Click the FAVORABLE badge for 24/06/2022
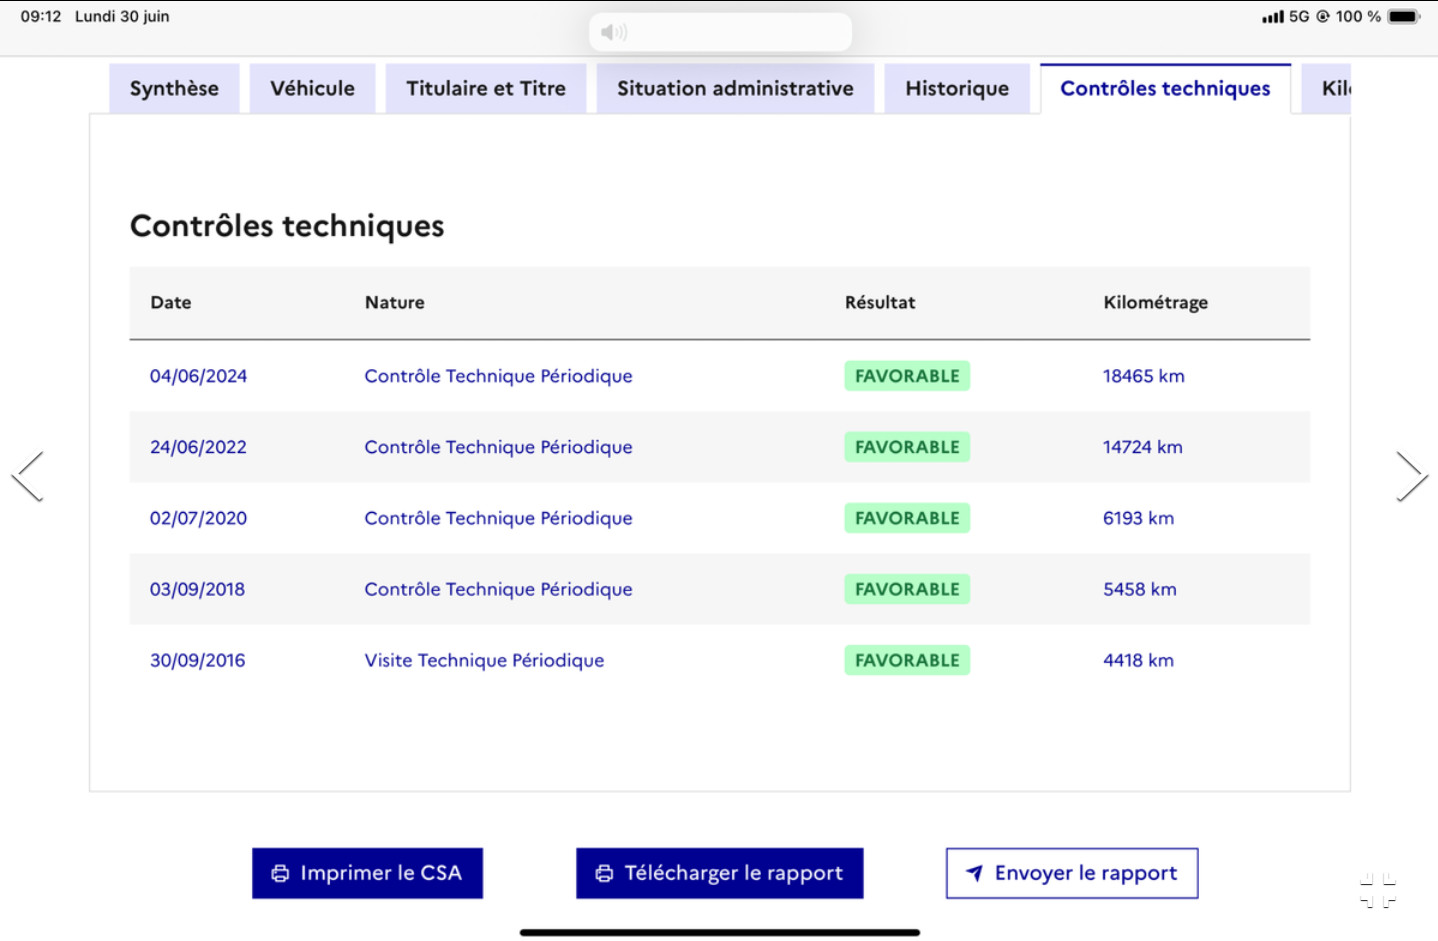The image size is (1438, 941). click(907, 447)
